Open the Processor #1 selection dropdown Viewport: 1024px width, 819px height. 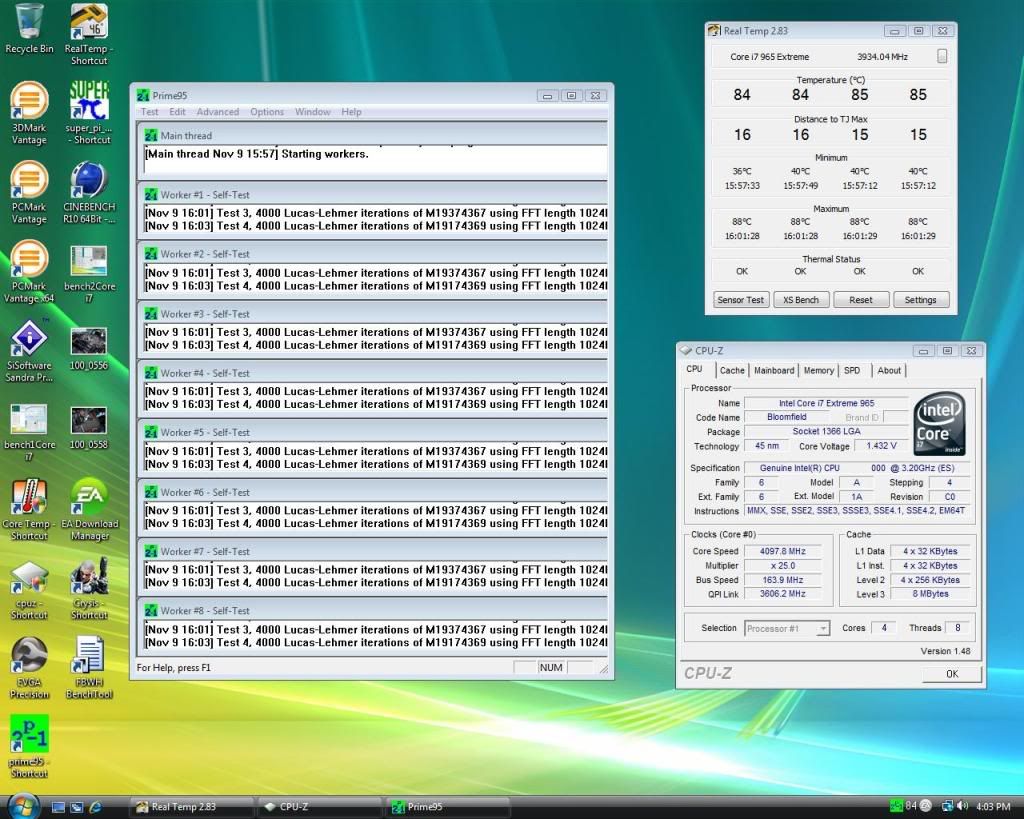tap(787, 628)
